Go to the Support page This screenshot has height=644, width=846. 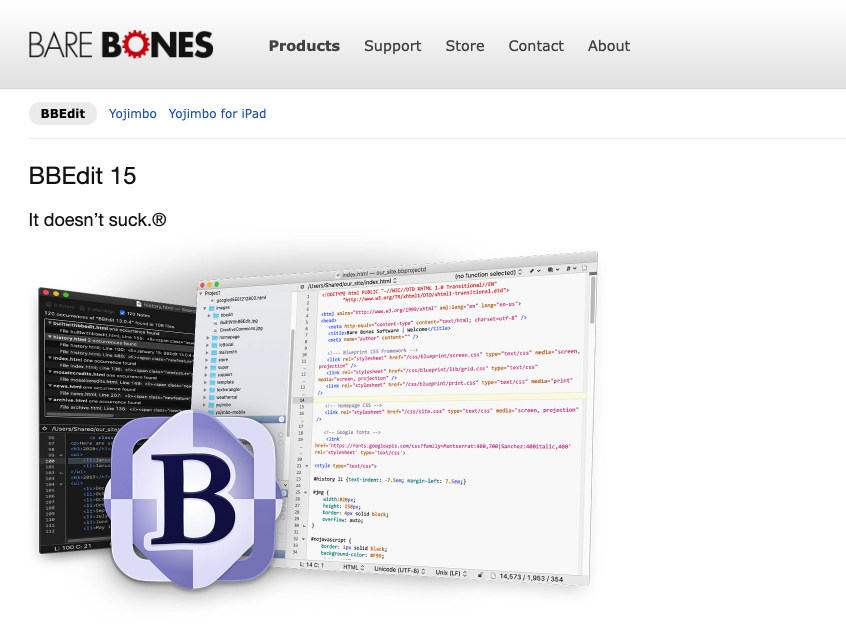point(392,46)
